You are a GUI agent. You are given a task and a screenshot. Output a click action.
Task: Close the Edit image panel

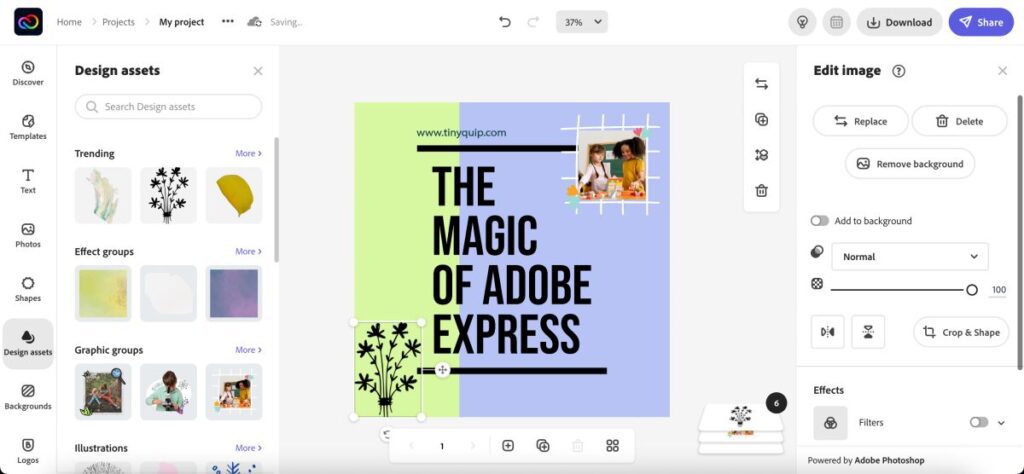[1002, 71]
